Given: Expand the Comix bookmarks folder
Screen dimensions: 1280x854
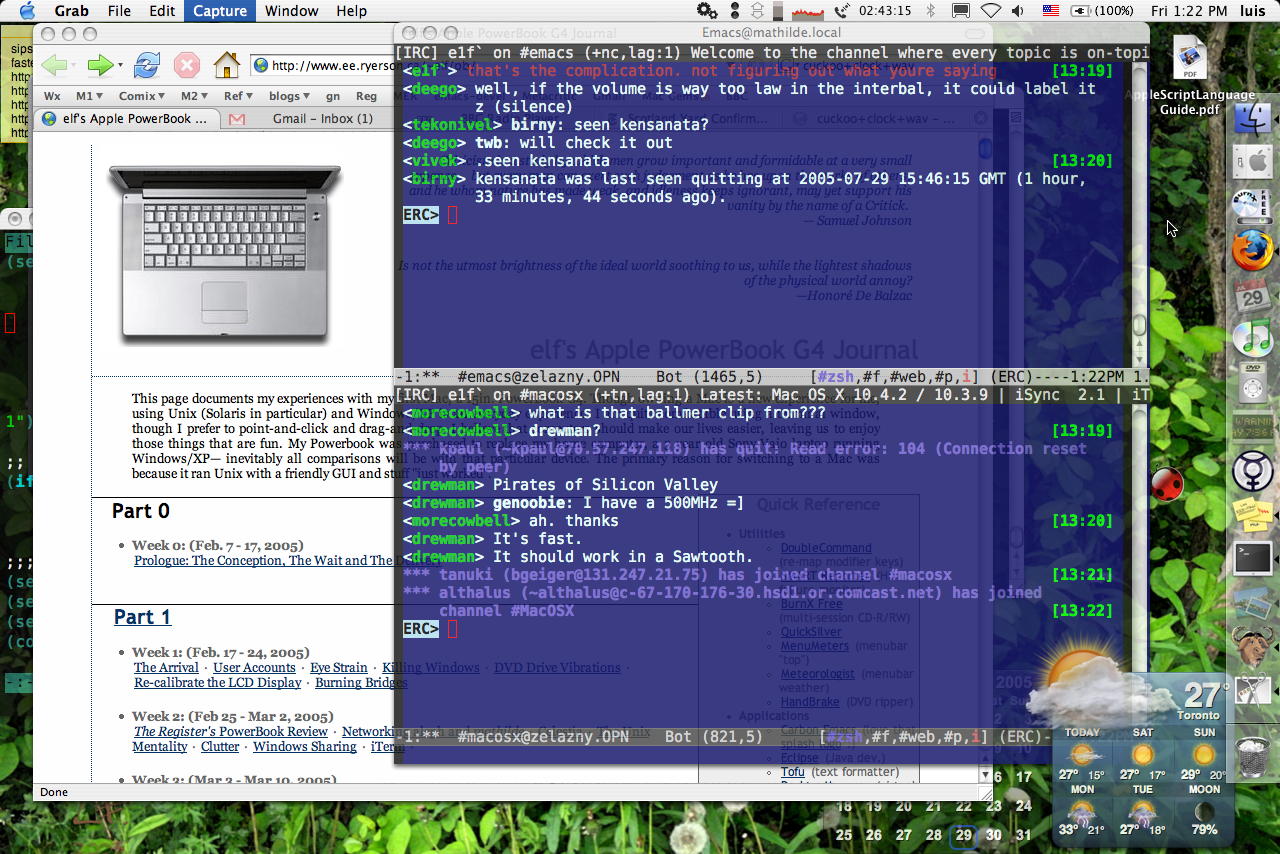Looking at the screenshot, I should (x=142, y=96).
